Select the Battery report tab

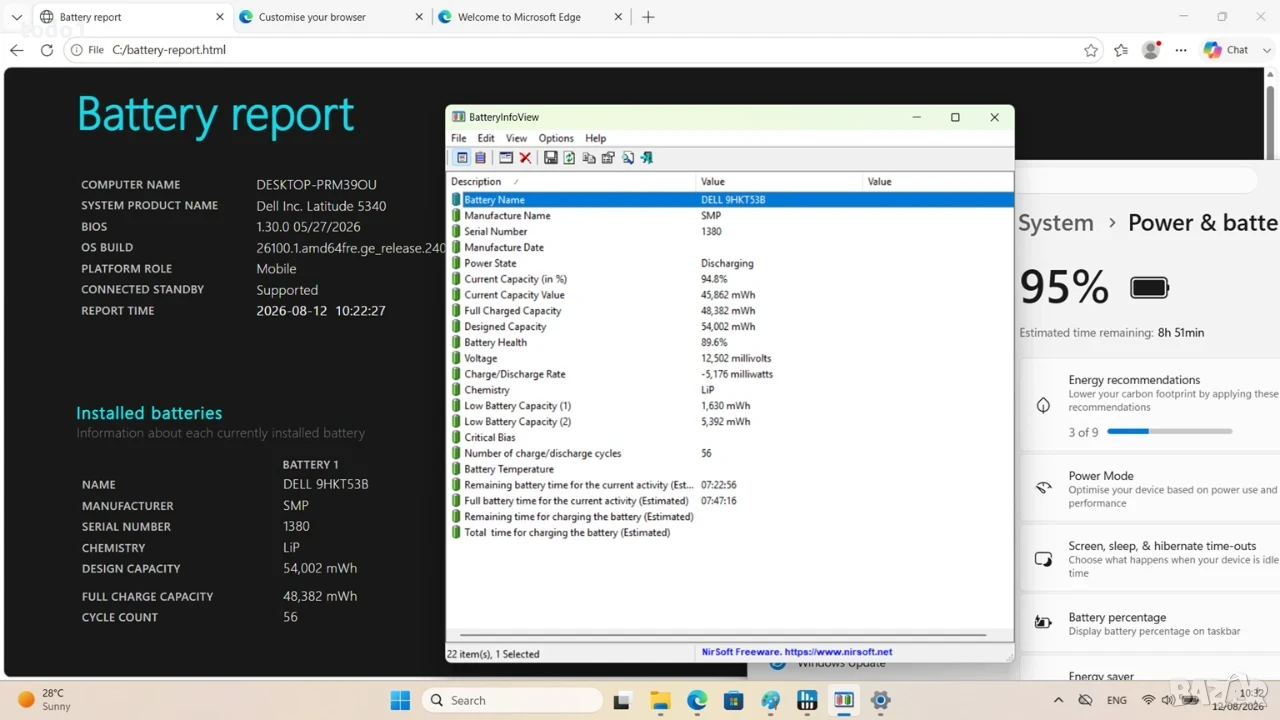pos(131,17)
